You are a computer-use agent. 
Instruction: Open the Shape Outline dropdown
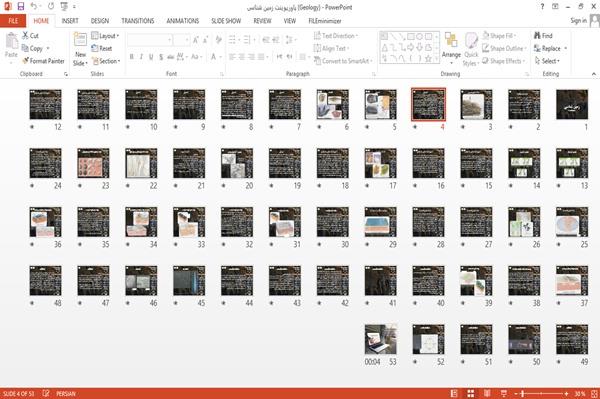click(504, 48)
